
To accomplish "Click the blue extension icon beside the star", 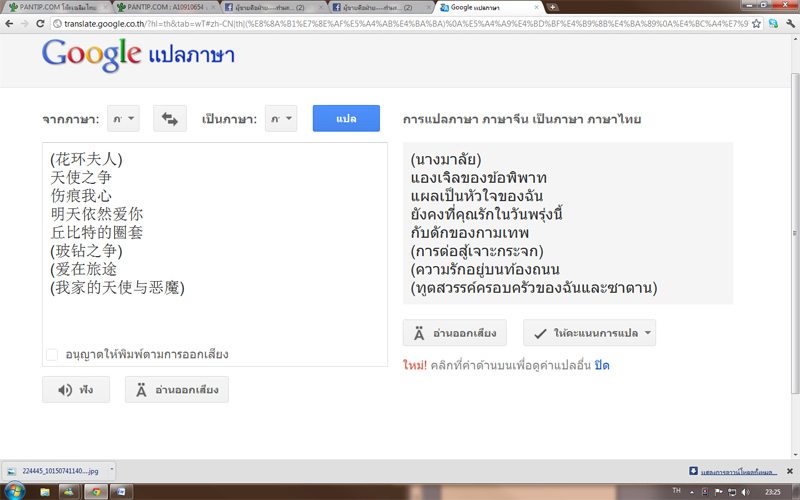I will [773, 23].
